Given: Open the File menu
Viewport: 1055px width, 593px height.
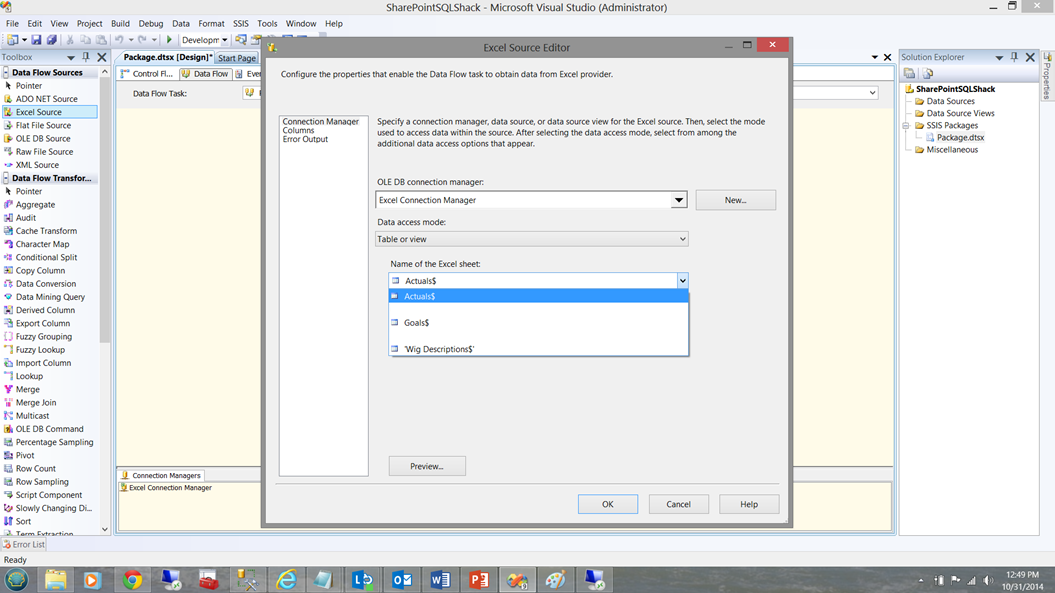Looking at the screenshot, I should coord(12,24).
